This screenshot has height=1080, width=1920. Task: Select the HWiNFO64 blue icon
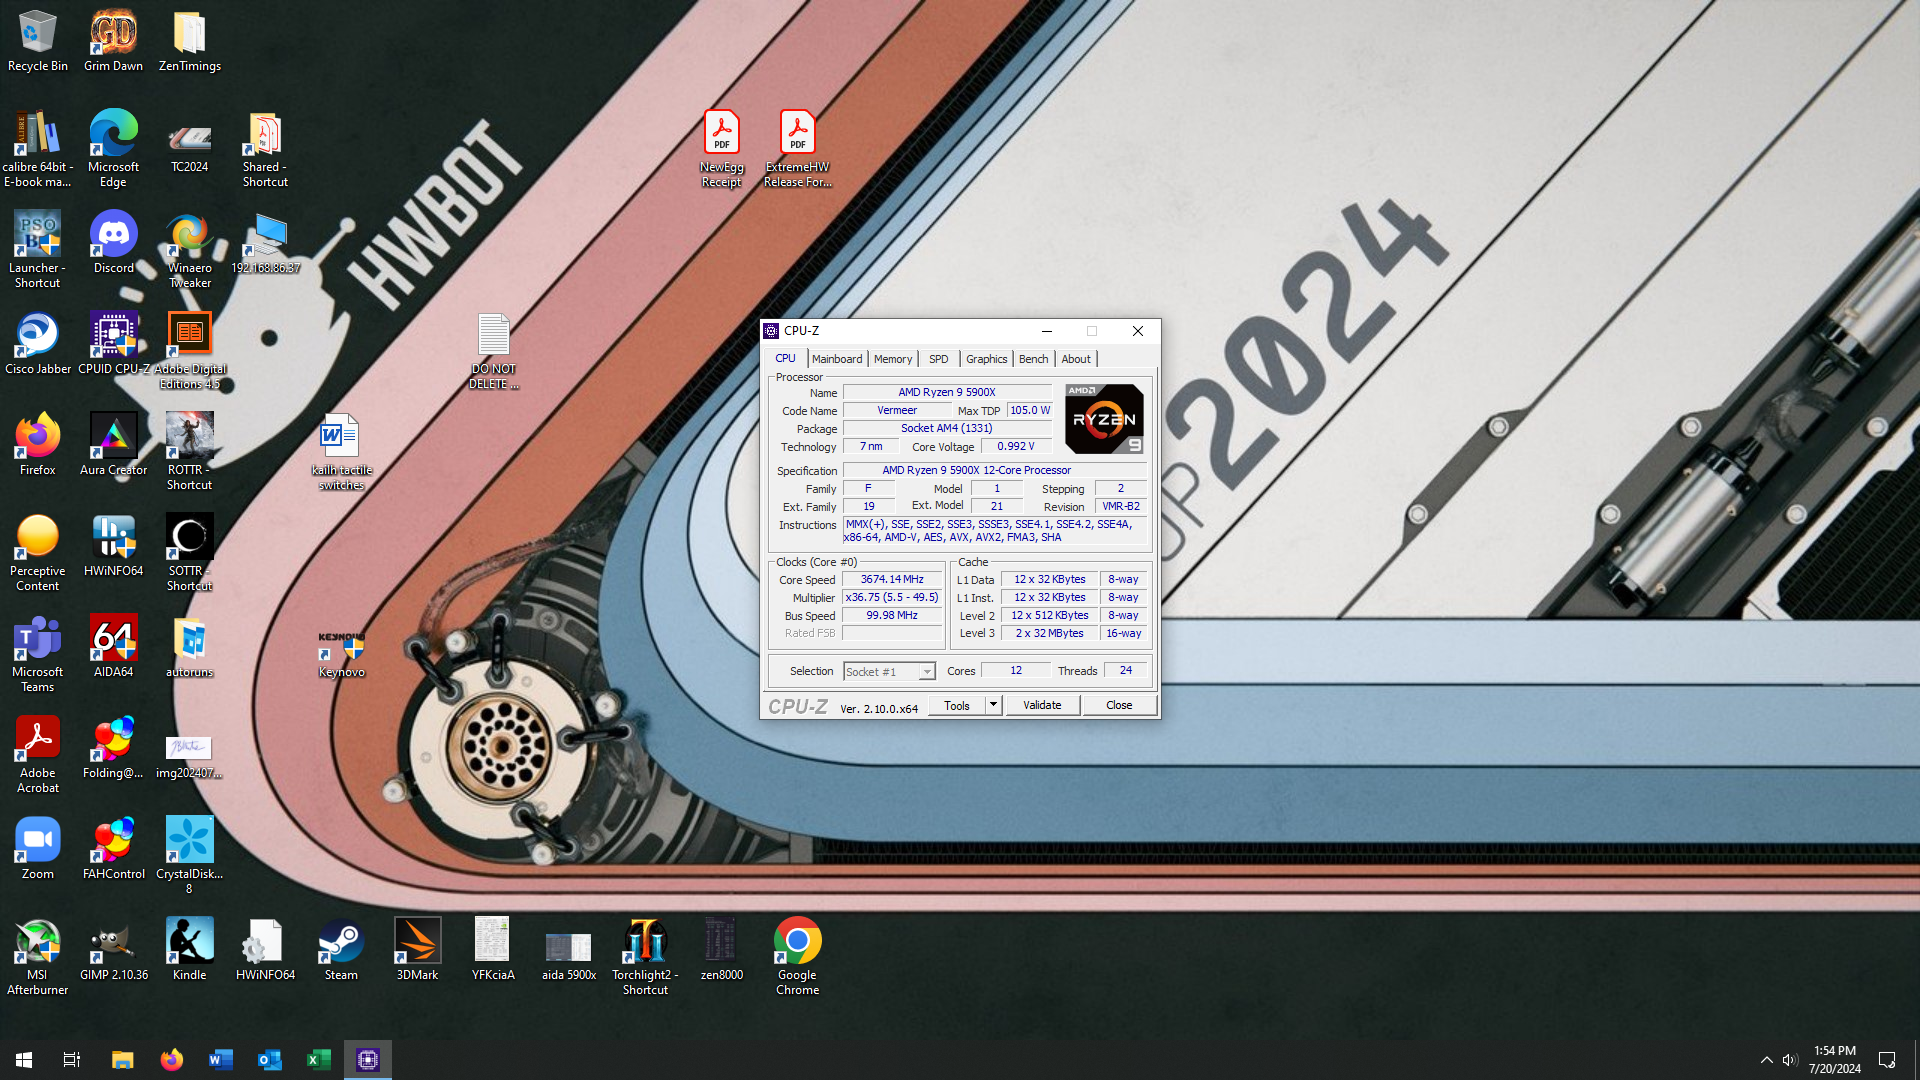point(113,545)
